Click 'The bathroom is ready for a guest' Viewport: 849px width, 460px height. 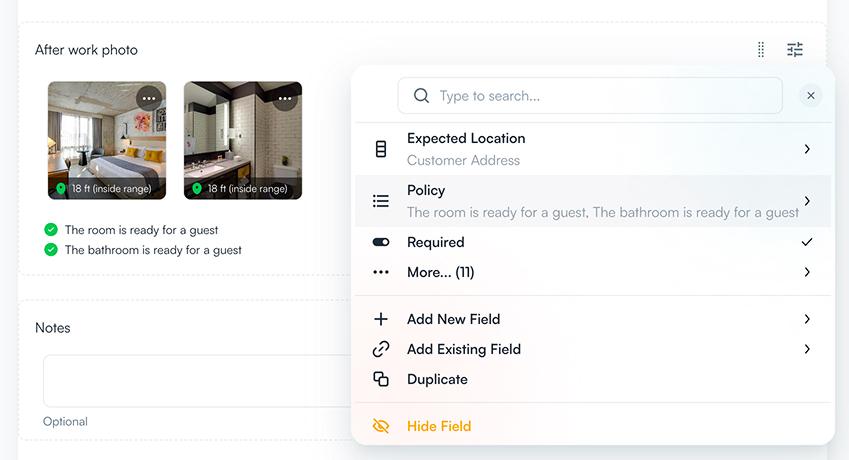153,250
